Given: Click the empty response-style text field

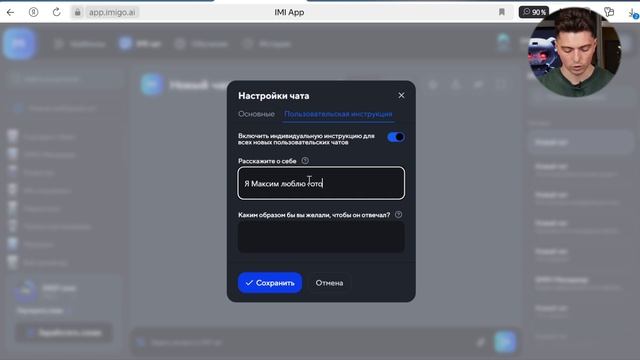Looking at the screenshot, I should pos(321,237).
